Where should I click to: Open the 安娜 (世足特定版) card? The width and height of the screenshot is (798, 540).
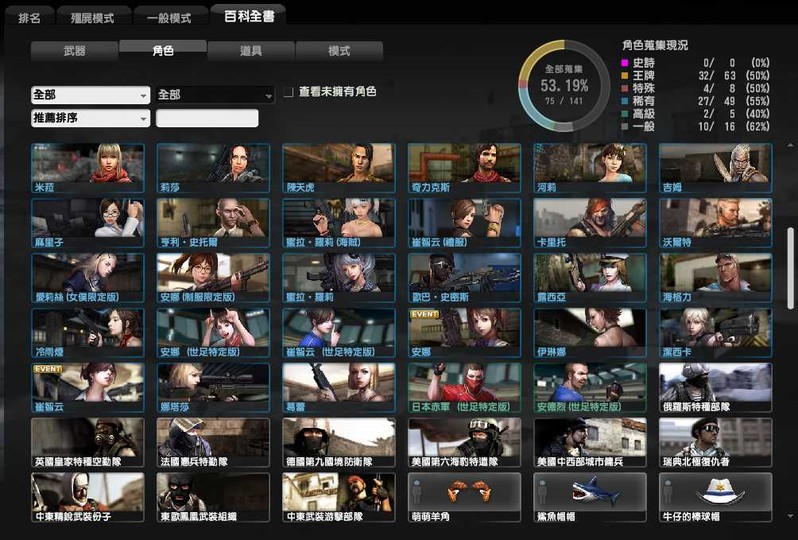pos(213,333)
